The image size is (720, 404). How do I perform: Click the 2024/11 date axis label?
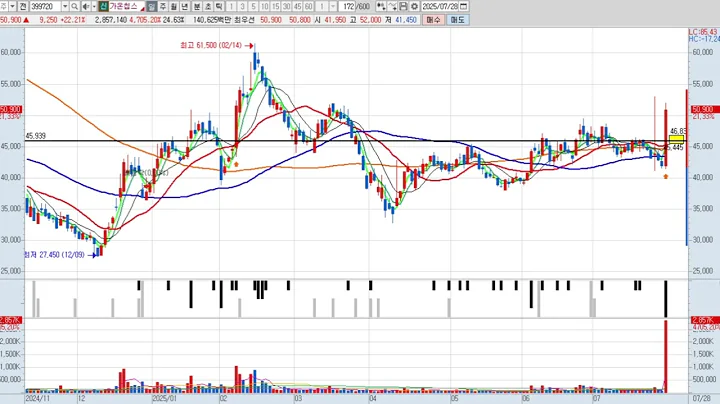pos(37,398)
